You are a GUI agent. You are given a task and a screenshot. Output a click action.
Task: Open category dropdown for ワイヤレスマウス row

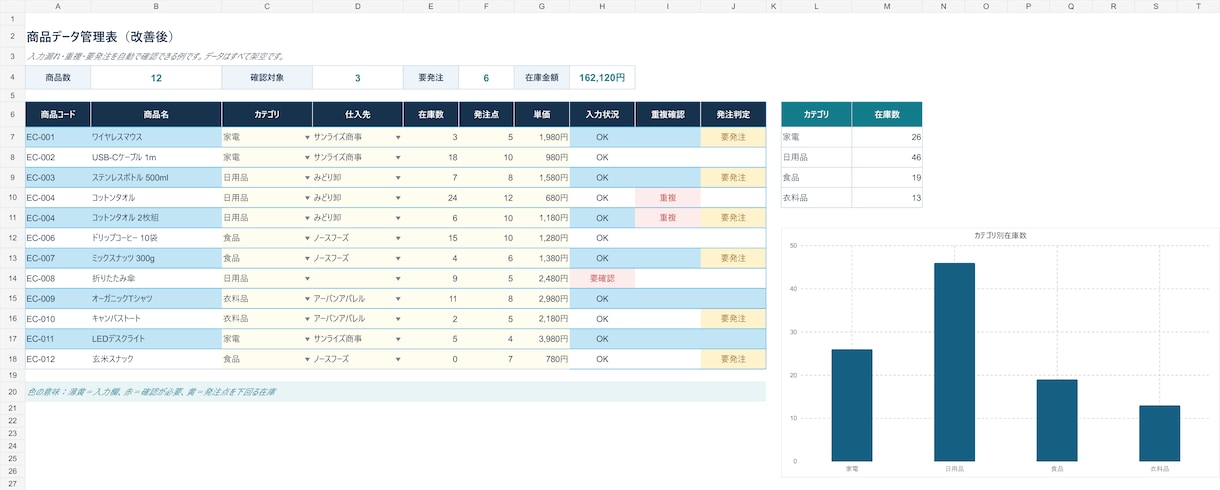coord(307,137)
